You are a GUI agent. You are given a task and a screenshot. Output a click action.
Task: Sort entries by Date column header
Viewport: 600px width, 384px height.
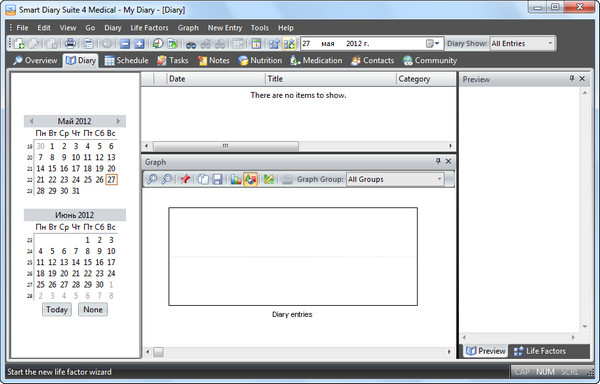pyautogui.click(x=216, y=79)
